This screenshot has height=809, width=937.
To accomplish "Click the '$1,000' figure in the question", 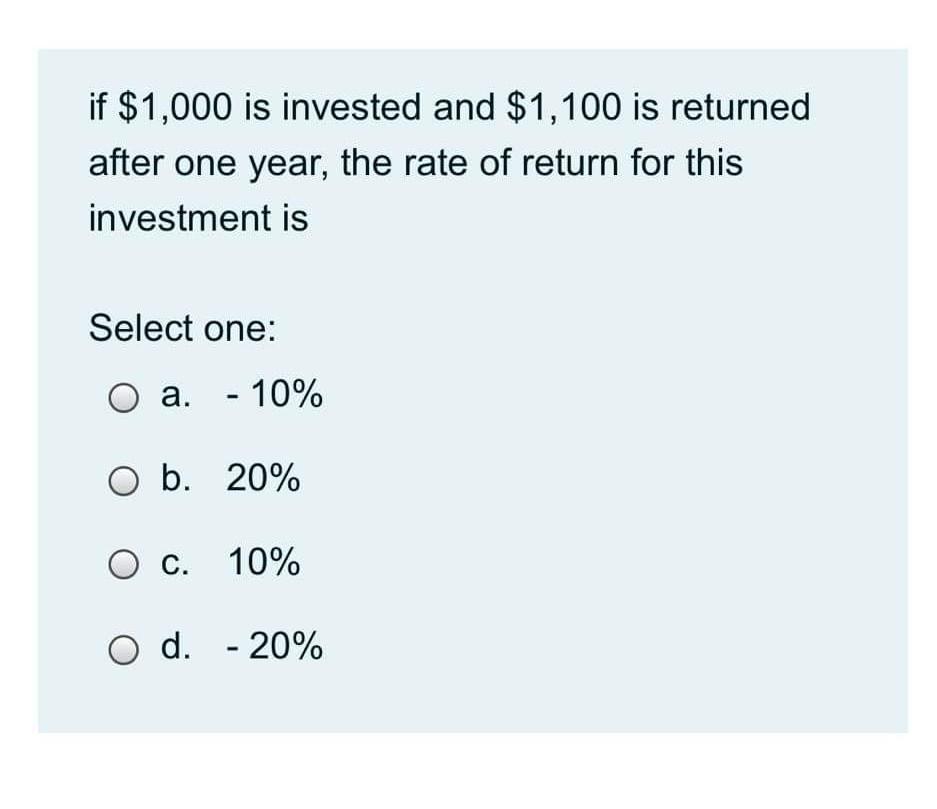I will click(176, 107).
